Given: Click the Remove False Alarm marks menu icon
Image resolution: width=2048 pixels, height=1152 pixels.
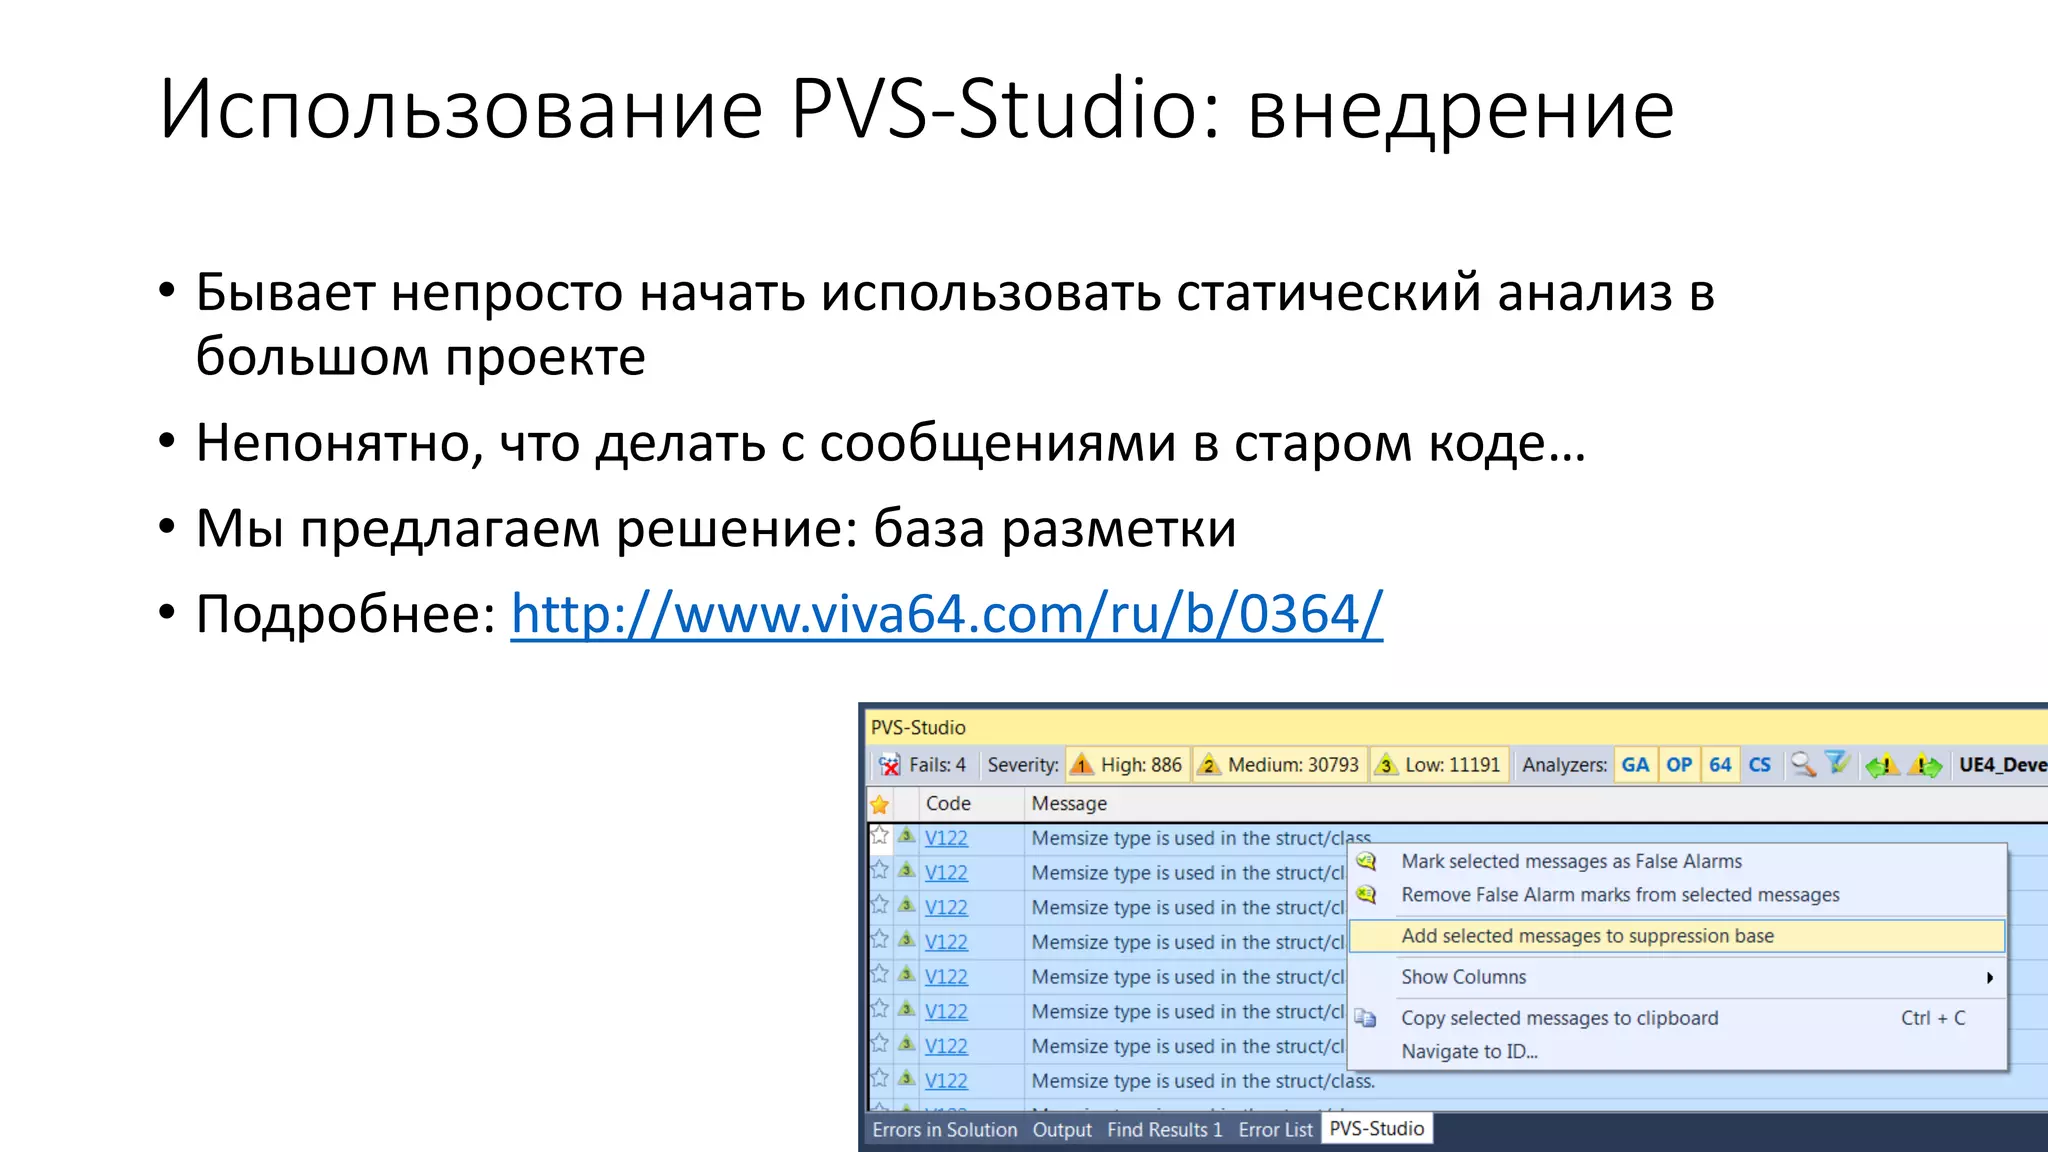Looking at the screenshot, I should pos(1367,895).
